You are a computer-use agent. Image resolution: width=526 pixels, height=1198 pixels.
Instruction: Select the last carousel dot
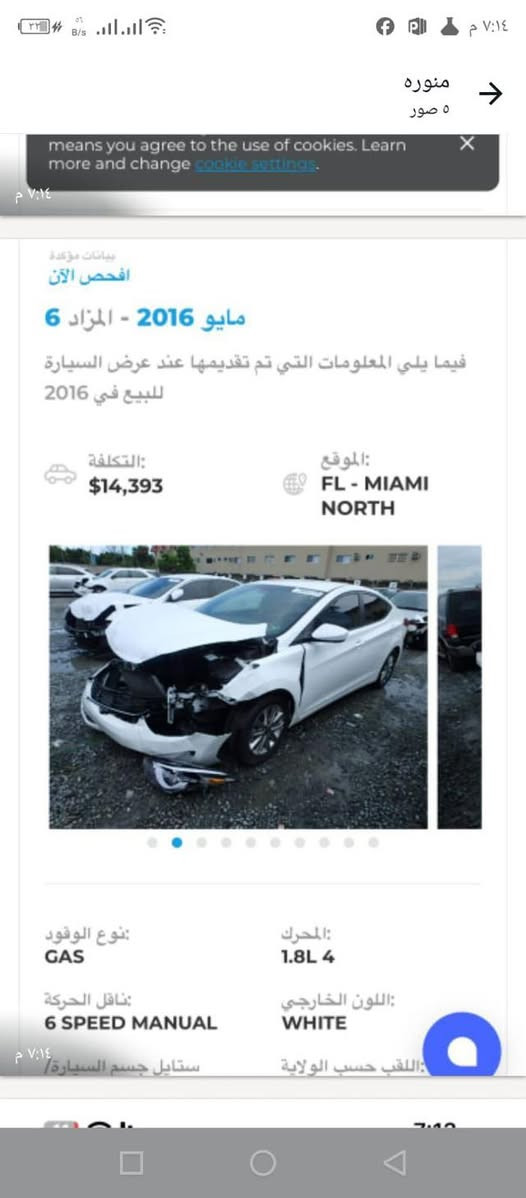373,843
